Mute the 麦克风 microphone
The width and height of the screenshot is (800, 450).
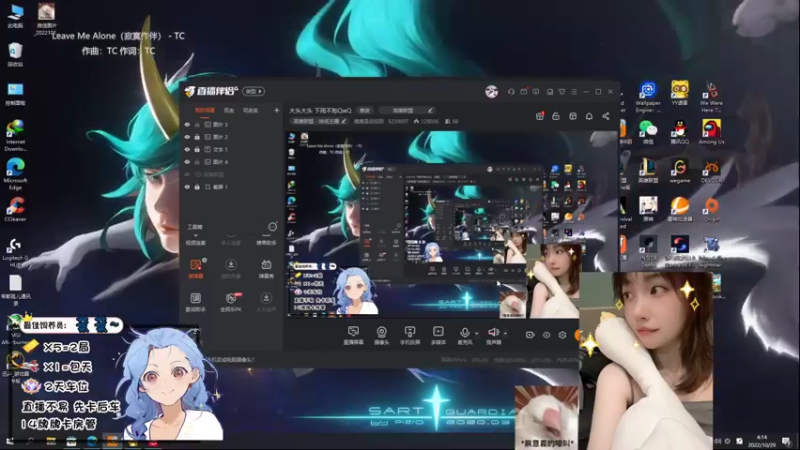pos(465,336)
